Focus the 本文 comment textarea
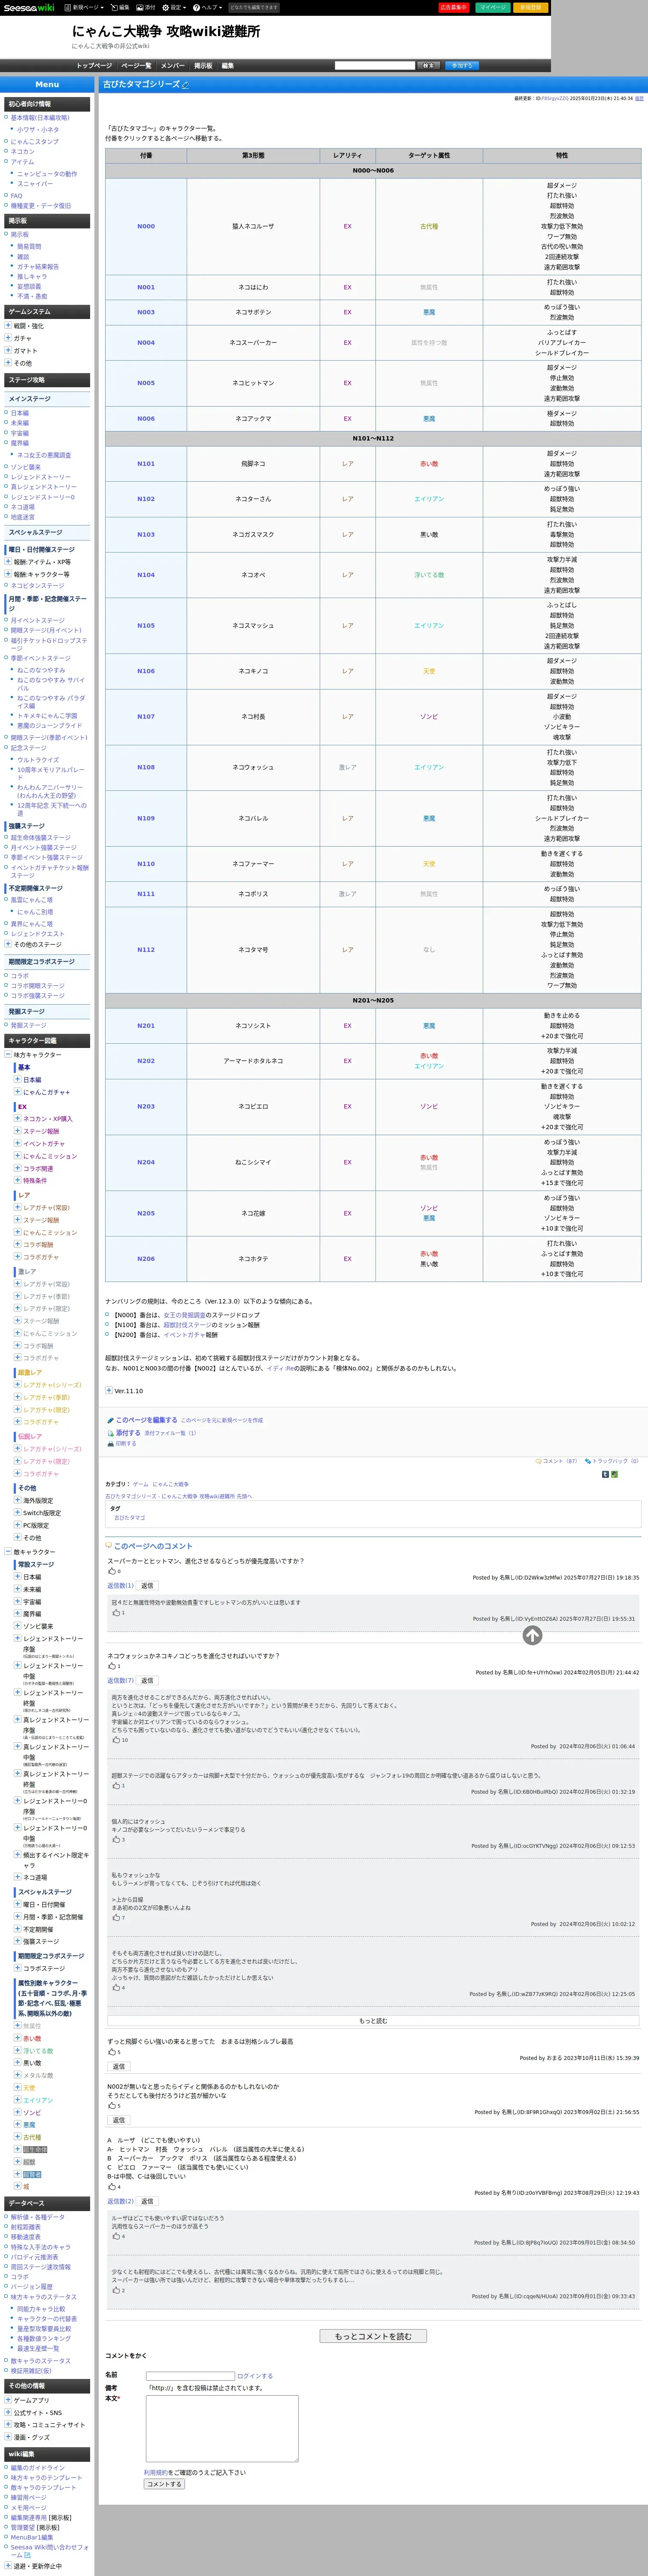 (x=222, y=2429)
